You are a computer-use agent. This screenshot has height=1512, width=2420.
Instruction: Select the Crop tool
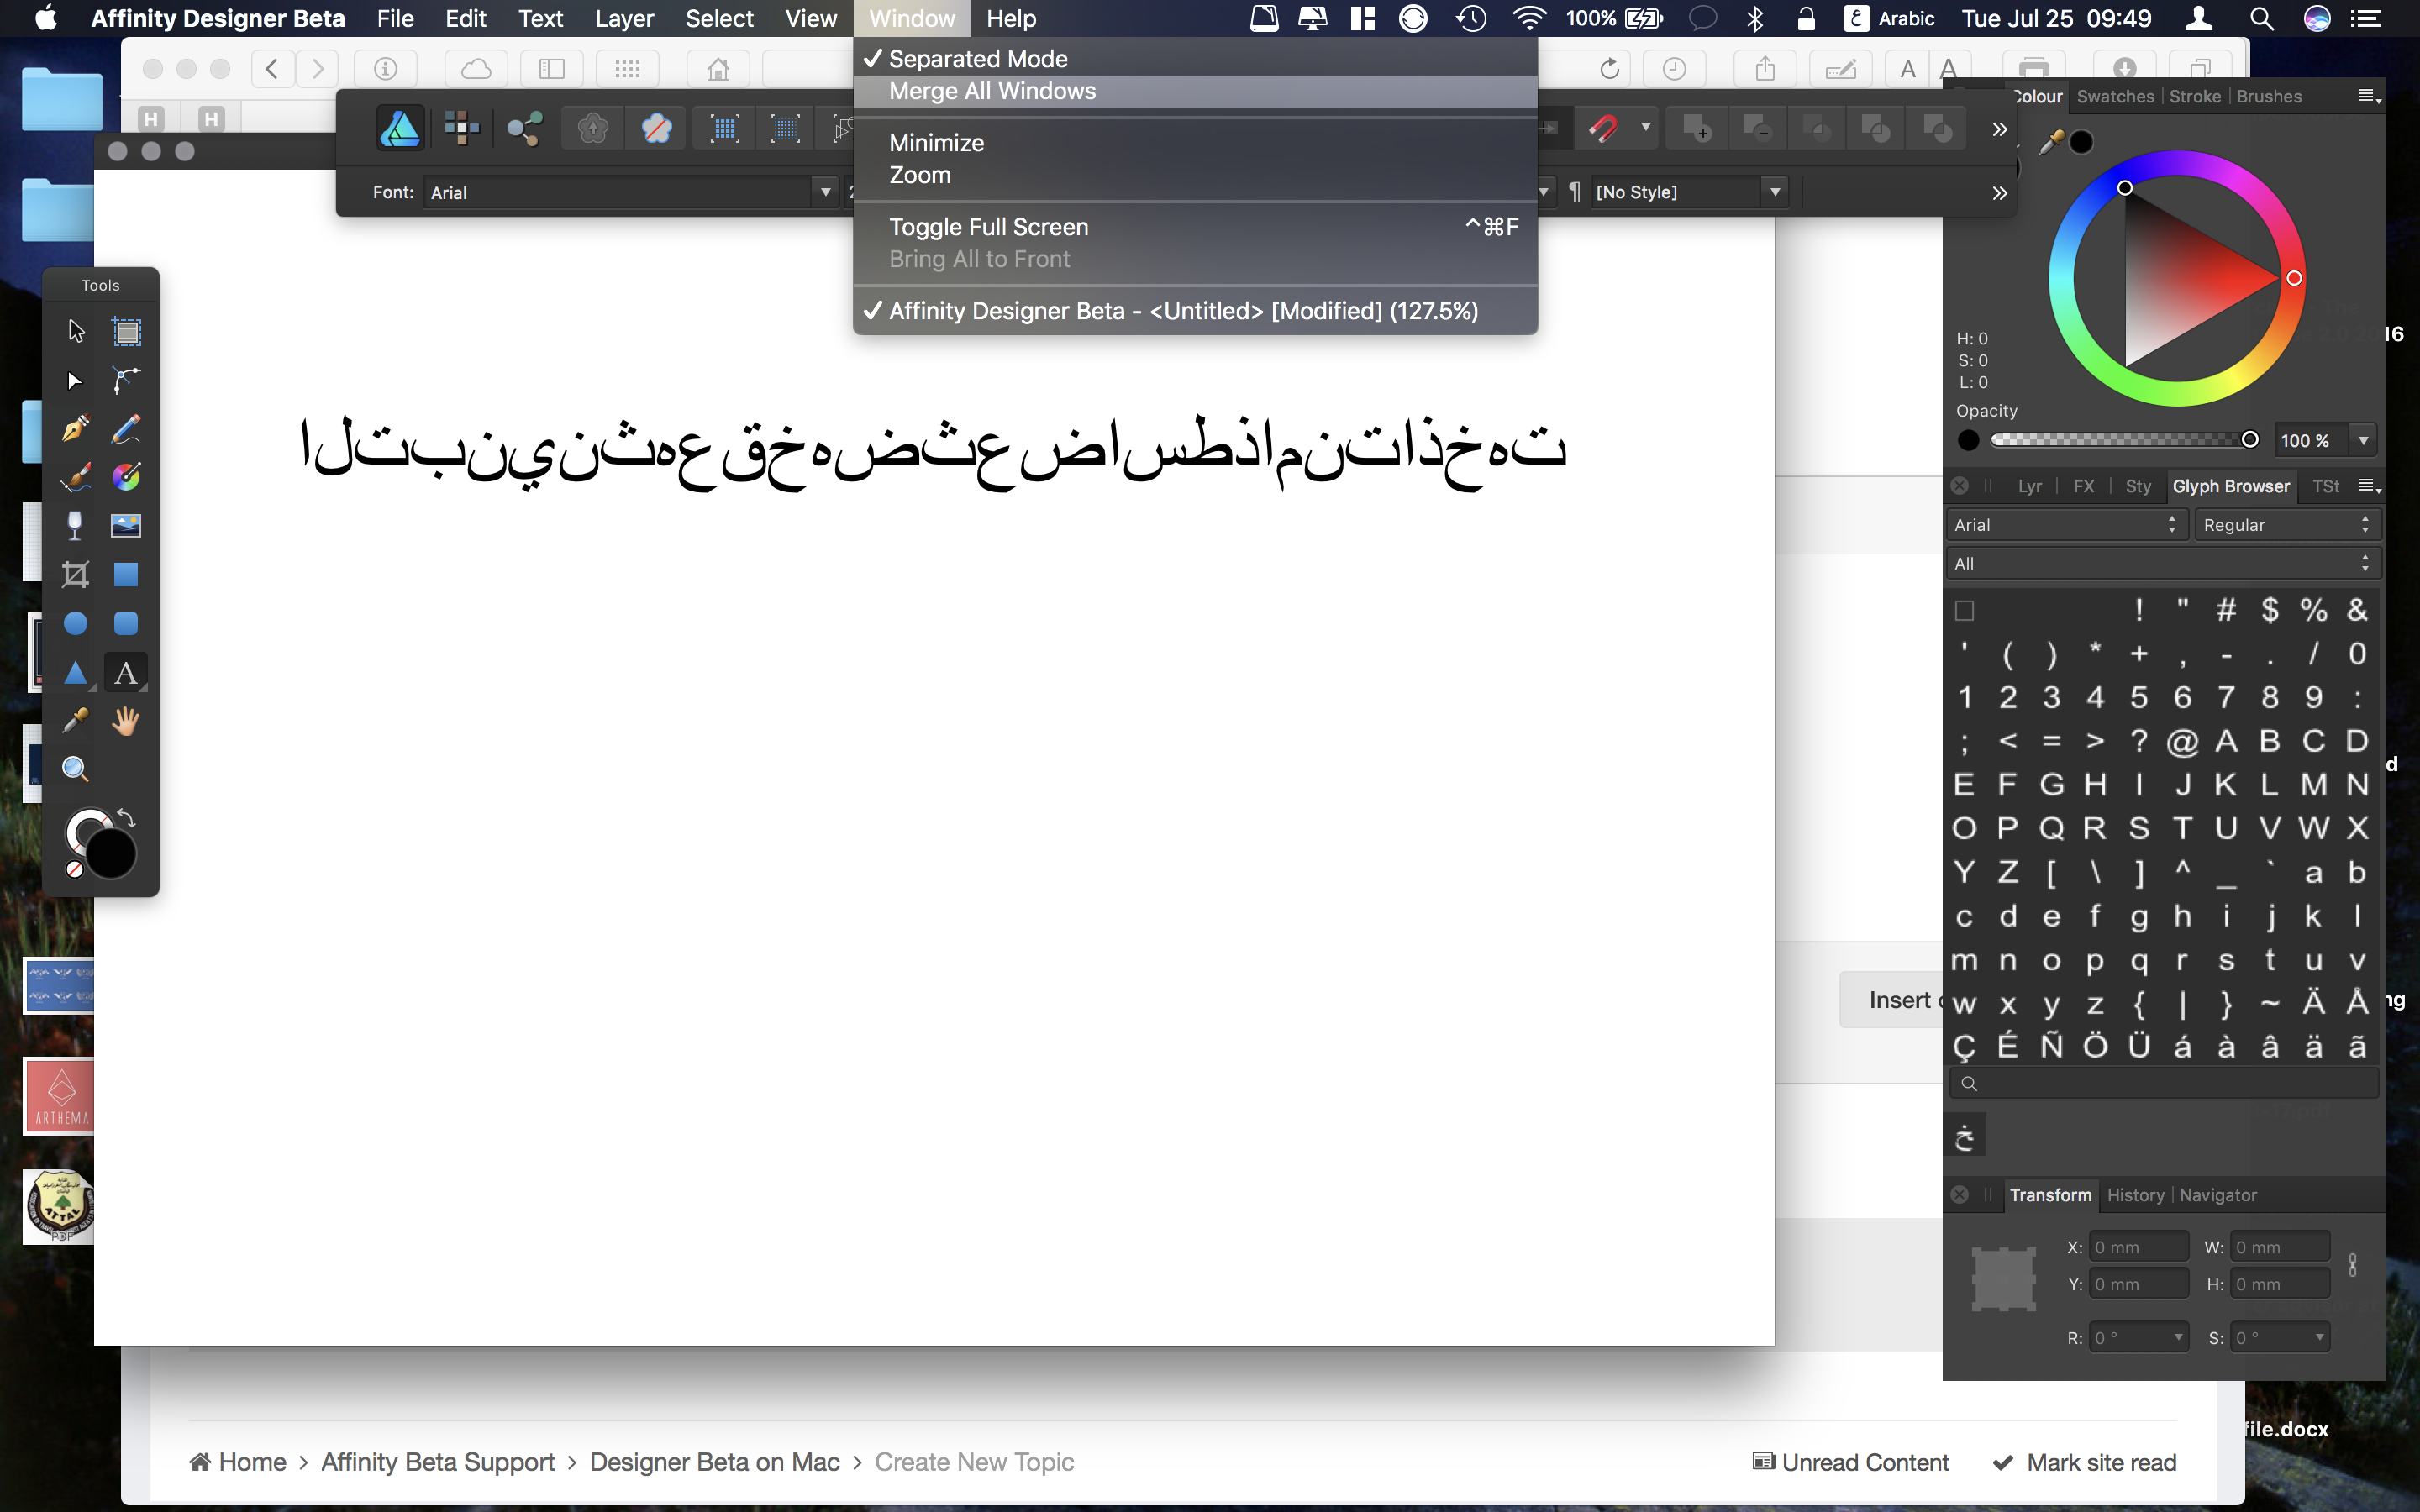(x=76, y=575)
